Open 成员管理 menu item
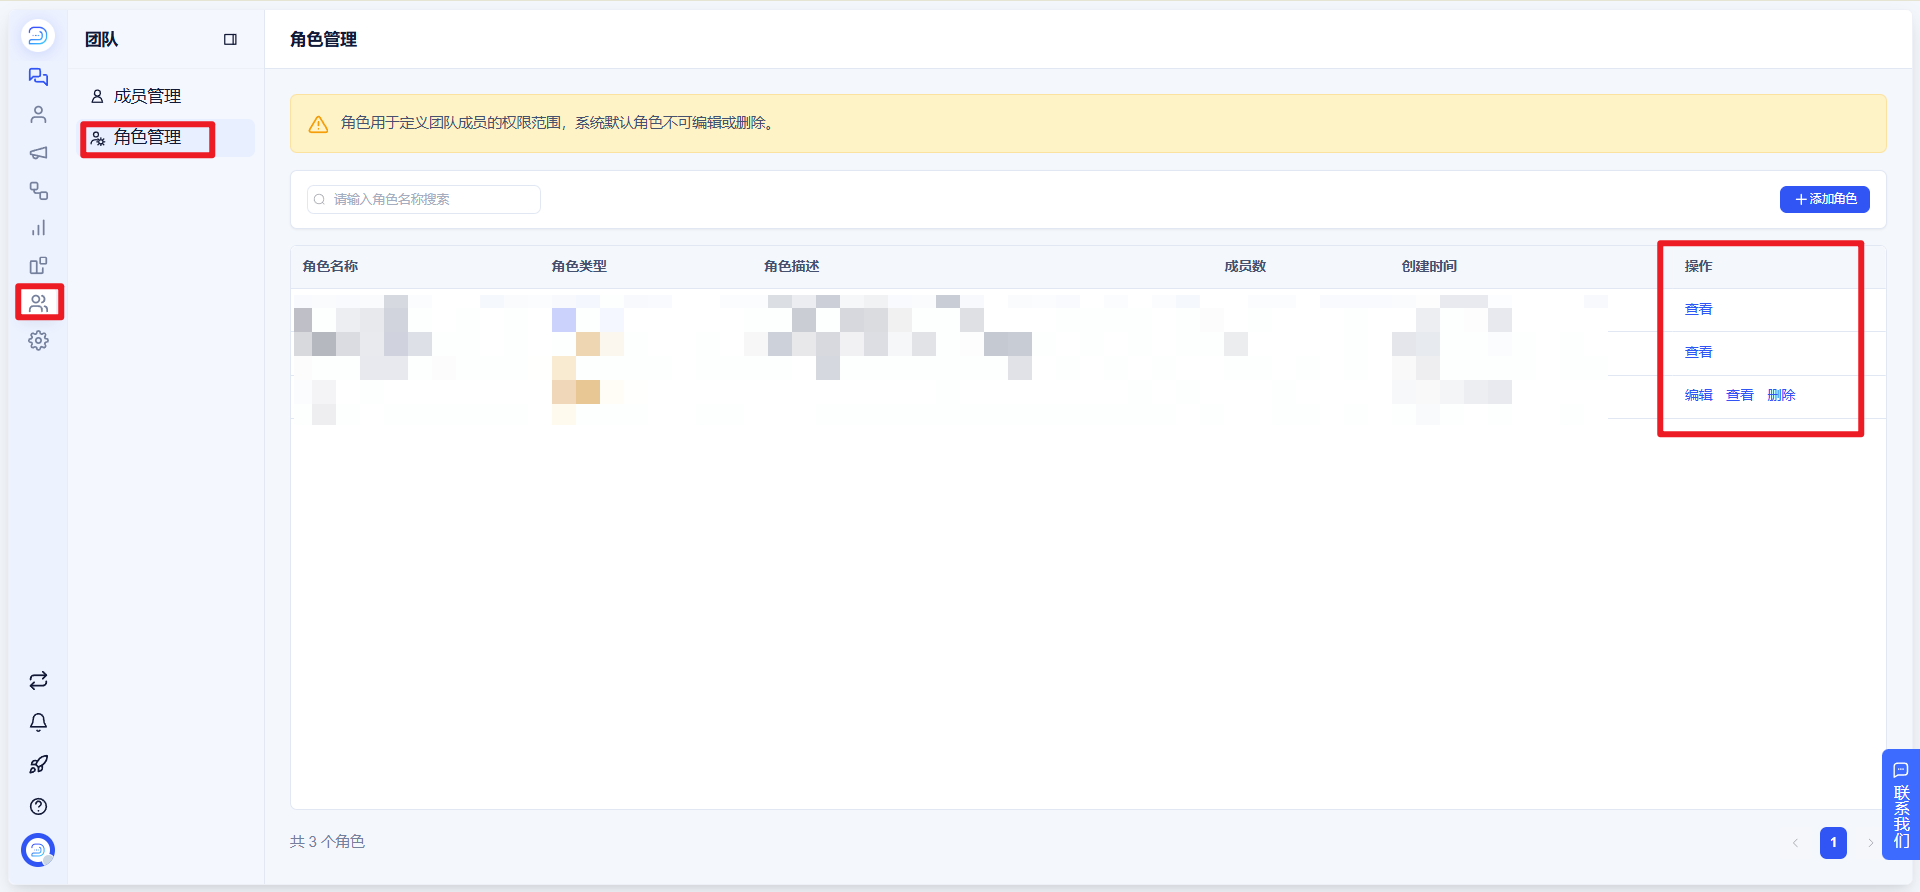The width and height of the screenshot is (1920, 892). (x=167, y=96)
